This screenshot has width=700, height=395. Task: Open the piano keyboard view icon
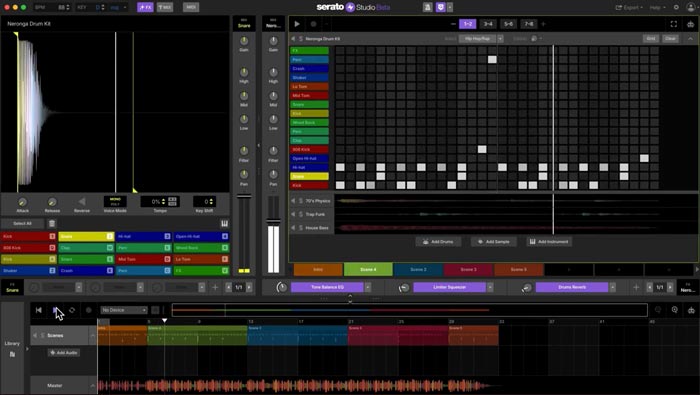[x=224, y=223]
